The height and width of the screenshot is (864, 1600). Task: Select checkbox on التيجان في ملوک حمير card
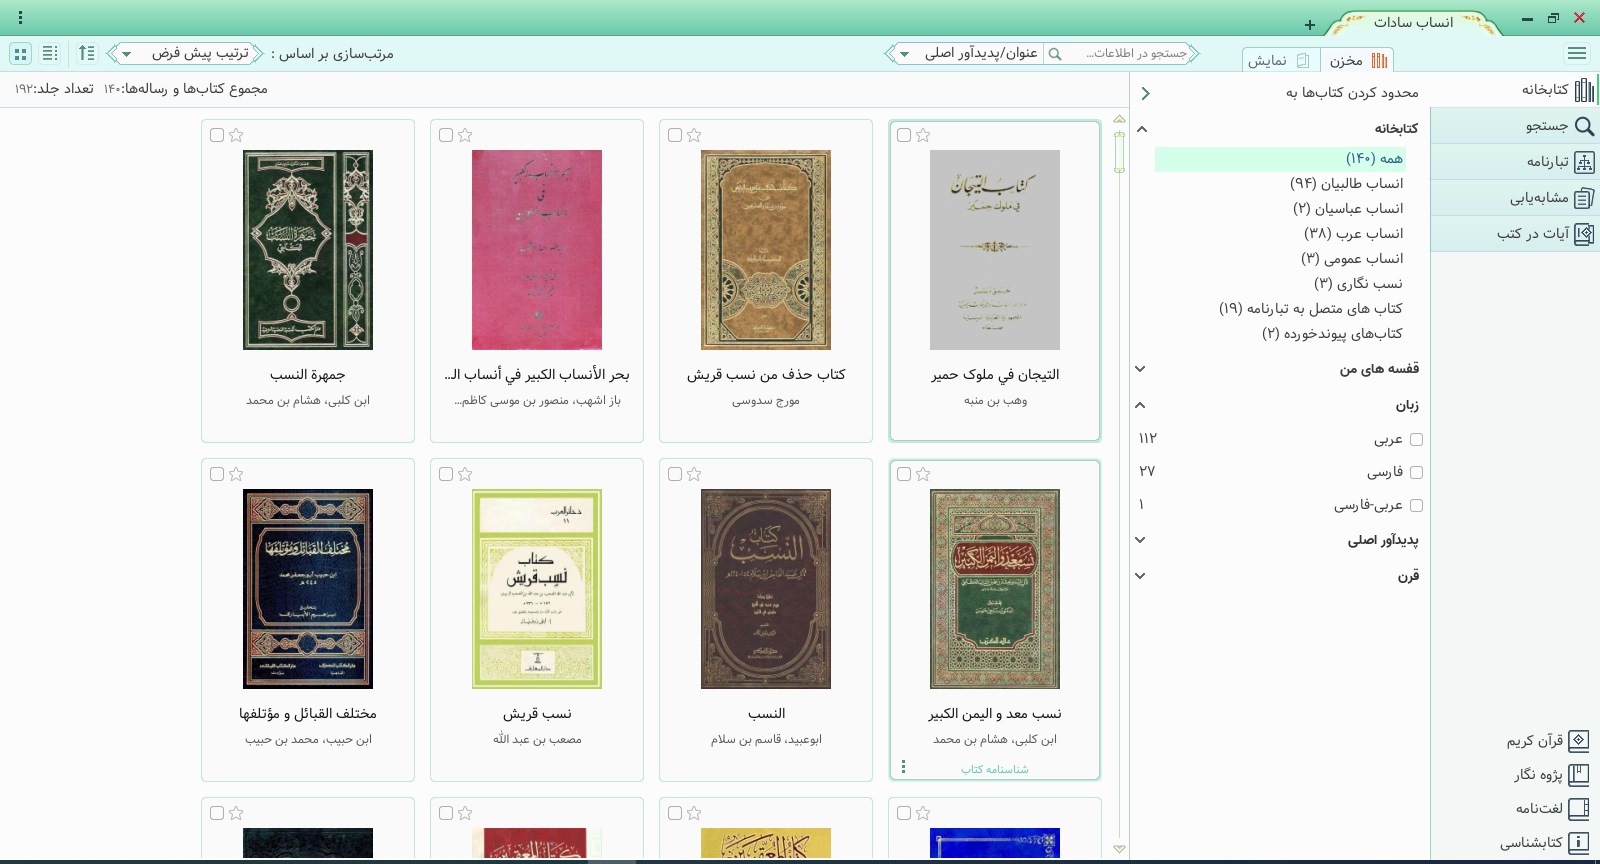pyautogui.click(x=904, y=135)
